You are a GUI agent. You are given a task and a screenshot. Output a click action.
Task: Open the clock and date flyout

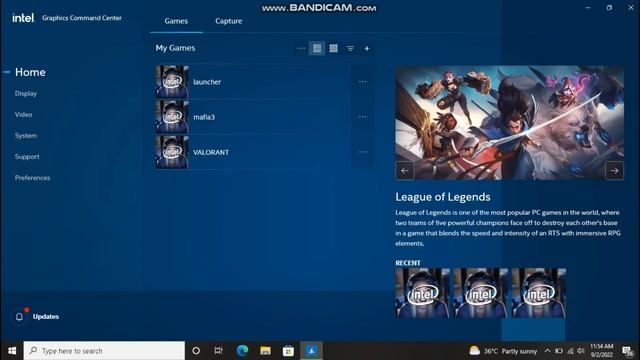pyautogui.click(x=602, y=351)
